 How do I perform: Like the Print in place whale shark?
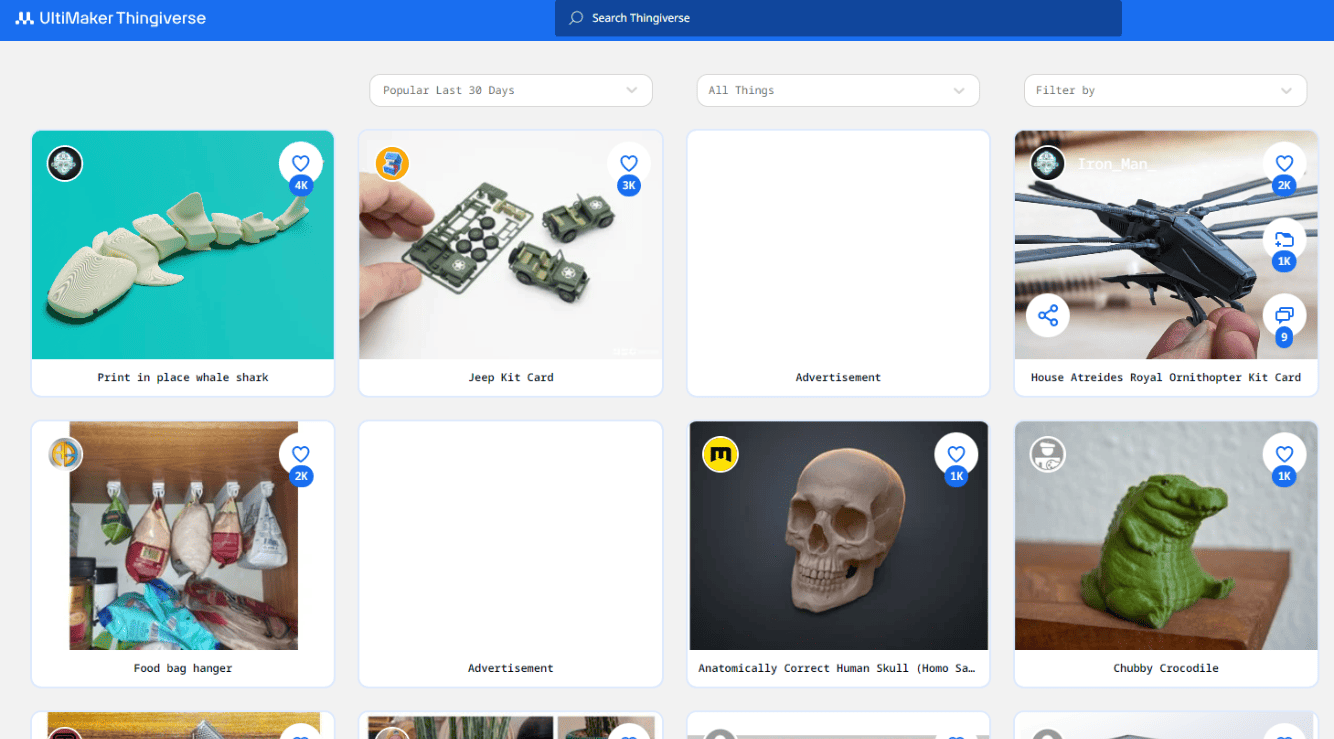pos(301,163)
